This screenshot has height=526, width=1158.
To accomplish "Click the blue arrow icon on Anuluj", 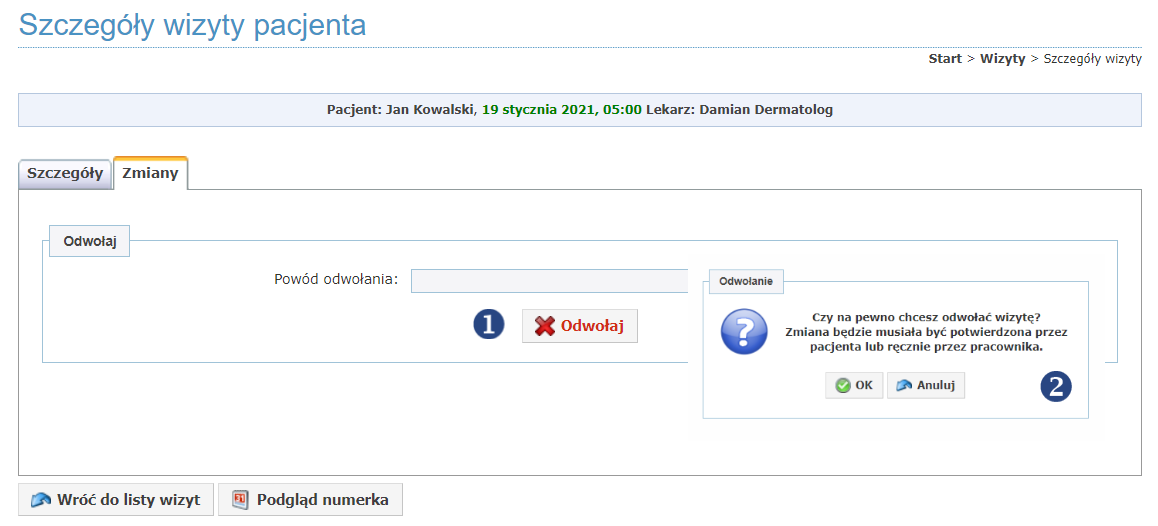I will click(x=904, y=386).
